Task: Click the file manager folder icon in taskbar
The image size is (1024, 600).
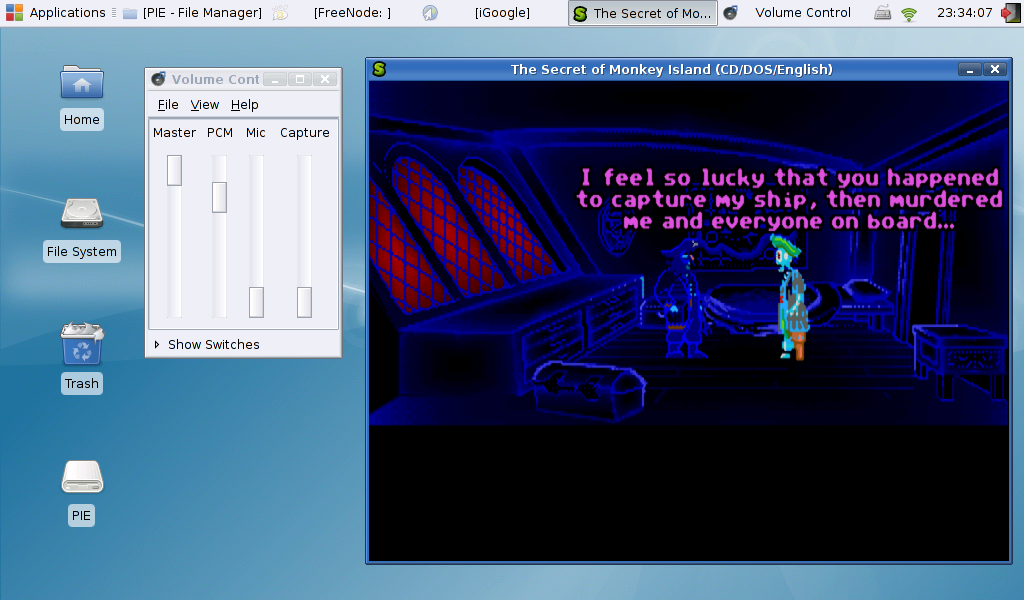Action: point(130,13)
